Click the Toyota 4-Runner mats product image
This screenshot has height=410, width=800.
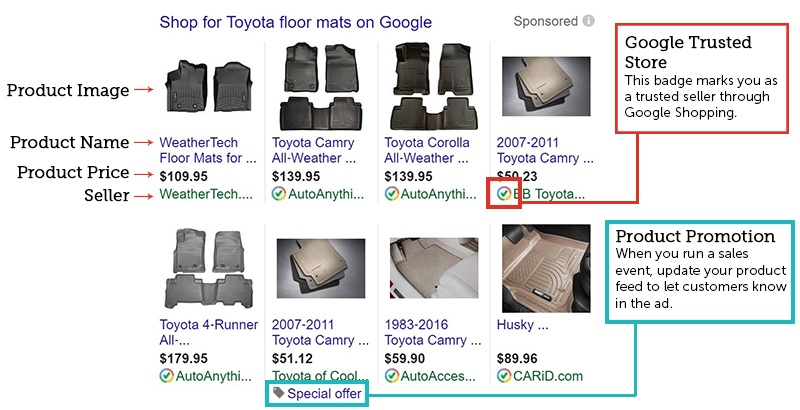206,268
